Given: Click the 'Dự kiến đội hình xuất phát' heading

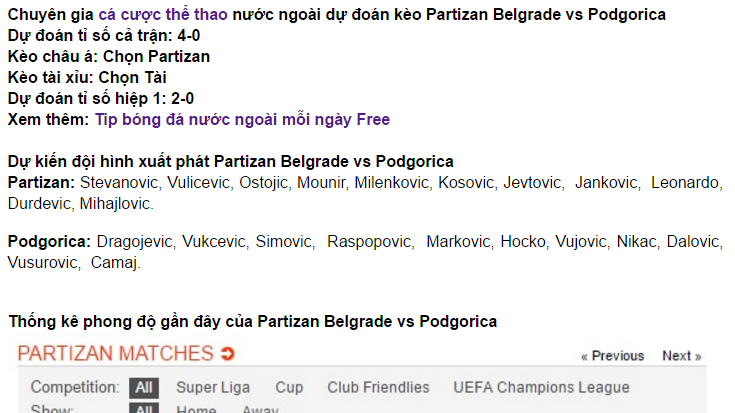Looking at the screenshot, I should click(231, 162).
